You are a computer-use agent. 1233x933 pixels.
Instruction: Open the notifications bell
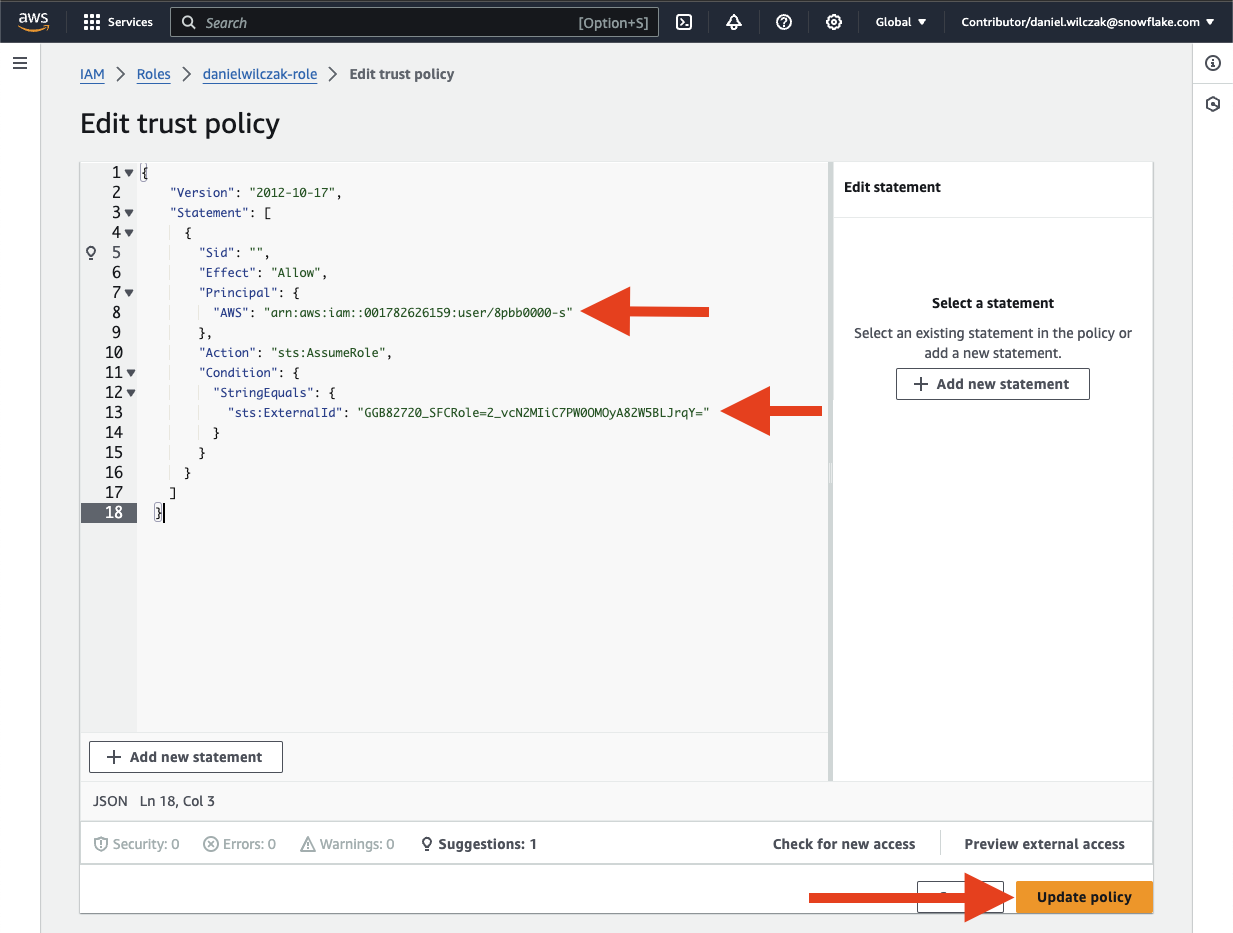tap(734, 22)
